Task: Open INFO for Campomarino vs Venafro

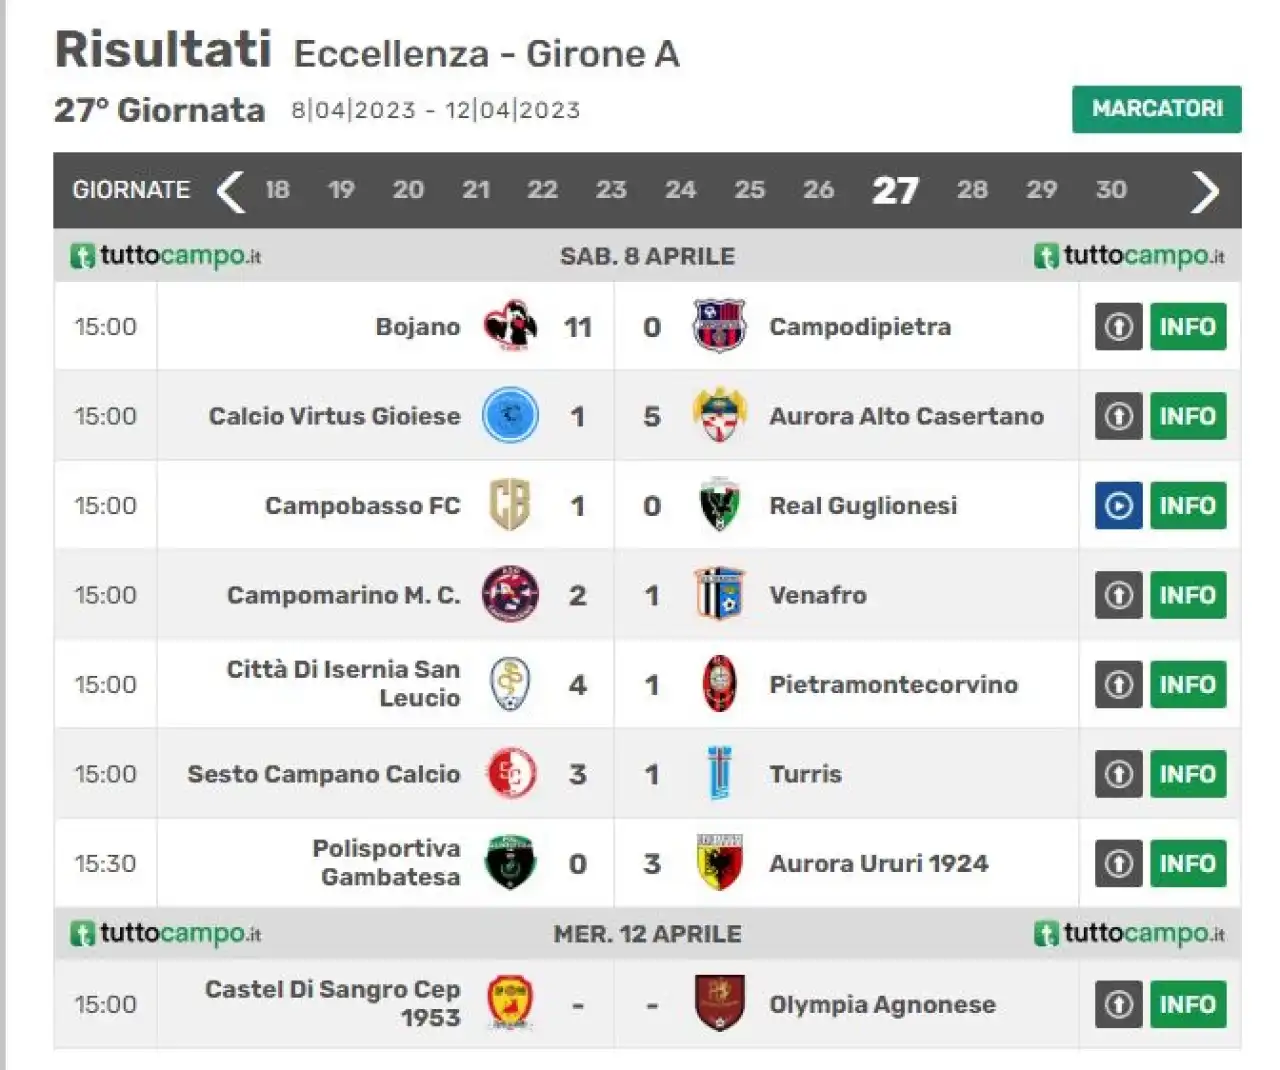Action: point(1188,596)
